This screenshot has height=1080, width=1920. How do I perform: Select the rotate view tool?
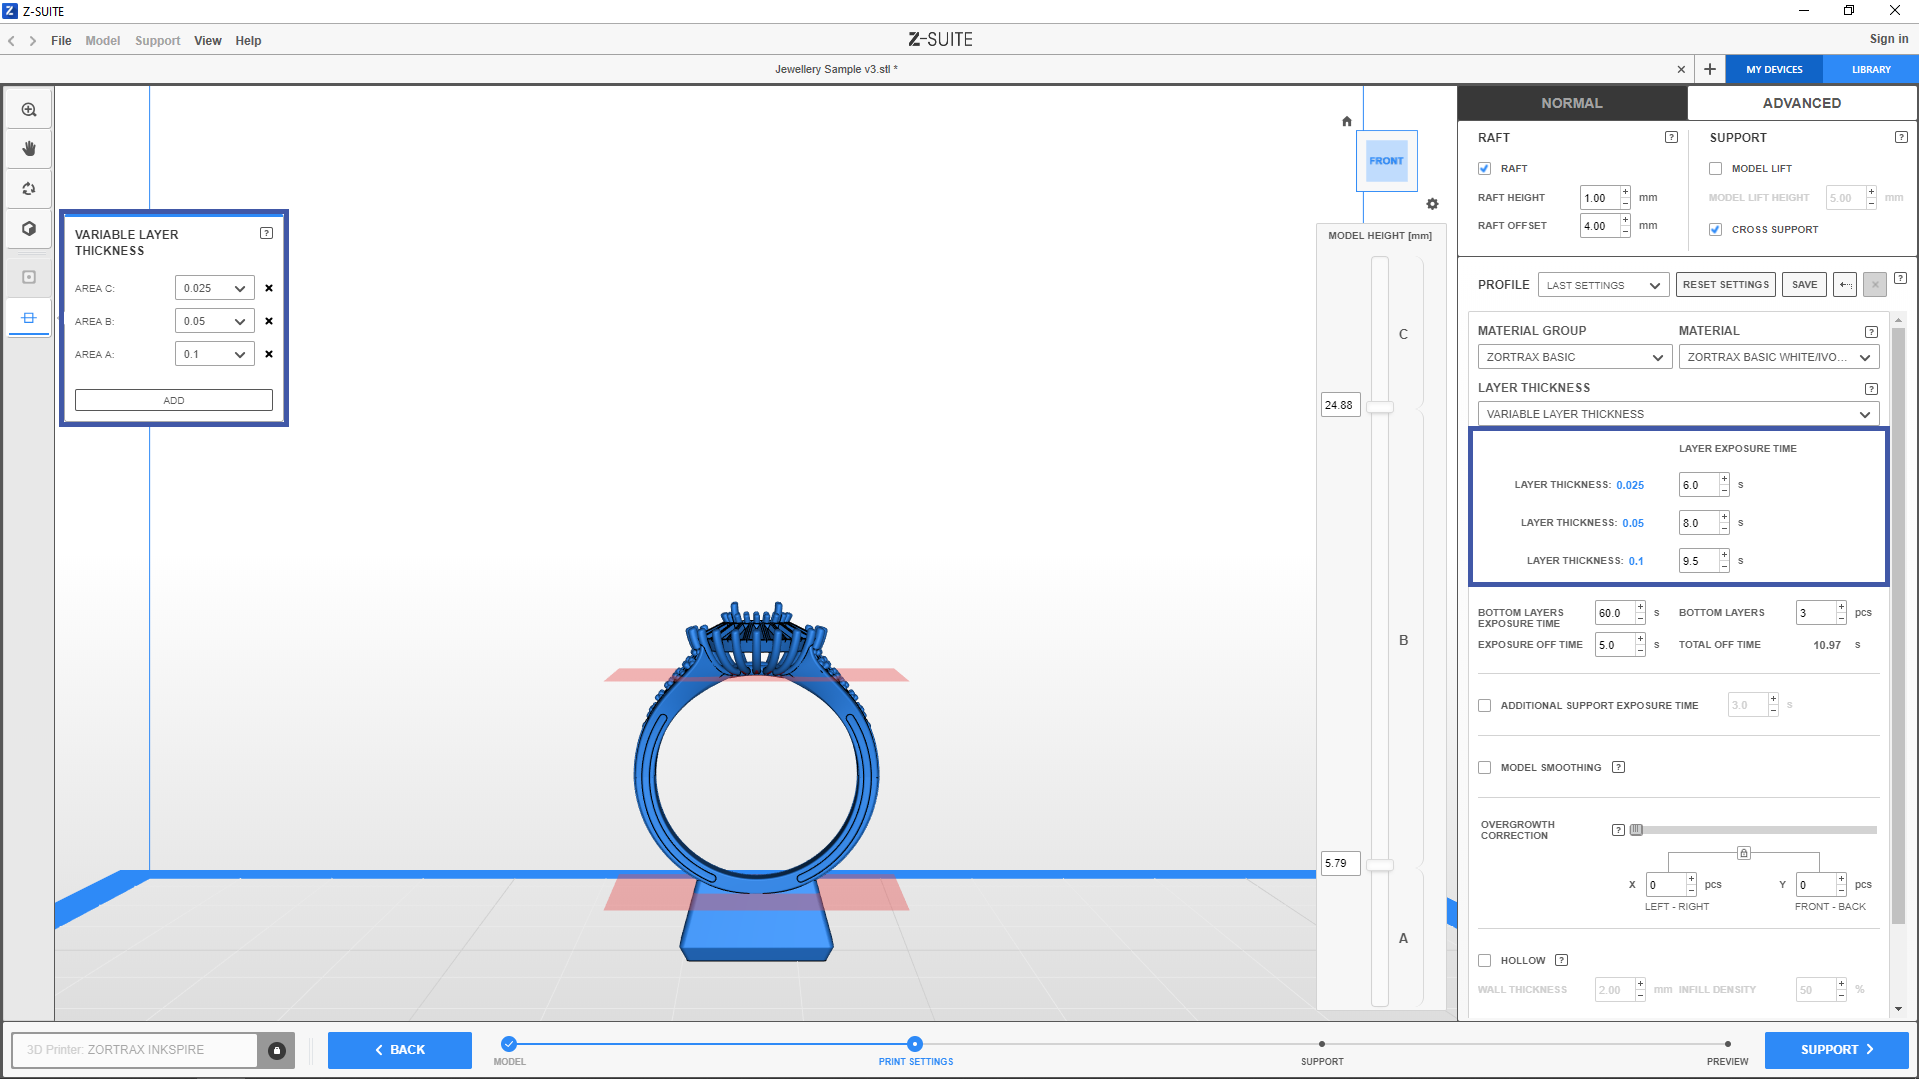tap(29, 189)
